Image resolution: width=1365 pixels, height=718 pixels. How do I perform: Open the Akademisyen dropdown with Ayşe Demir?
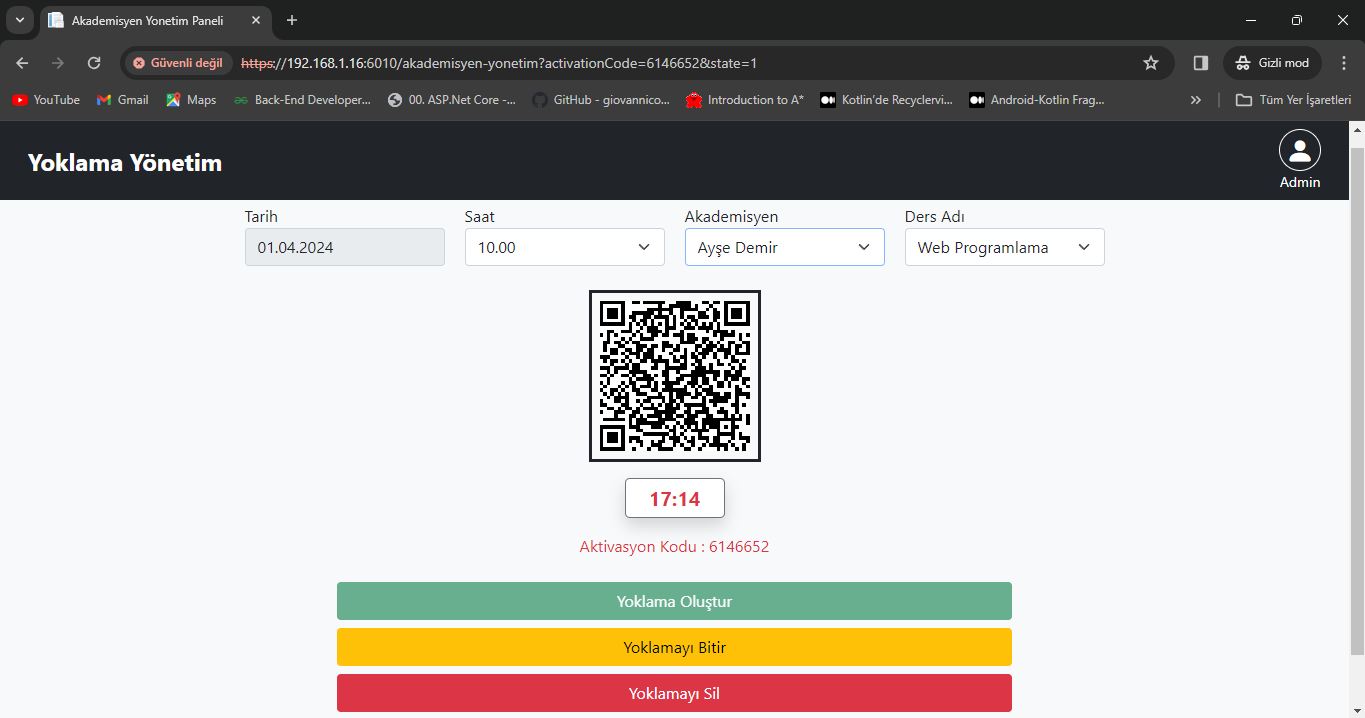point(784,247)
